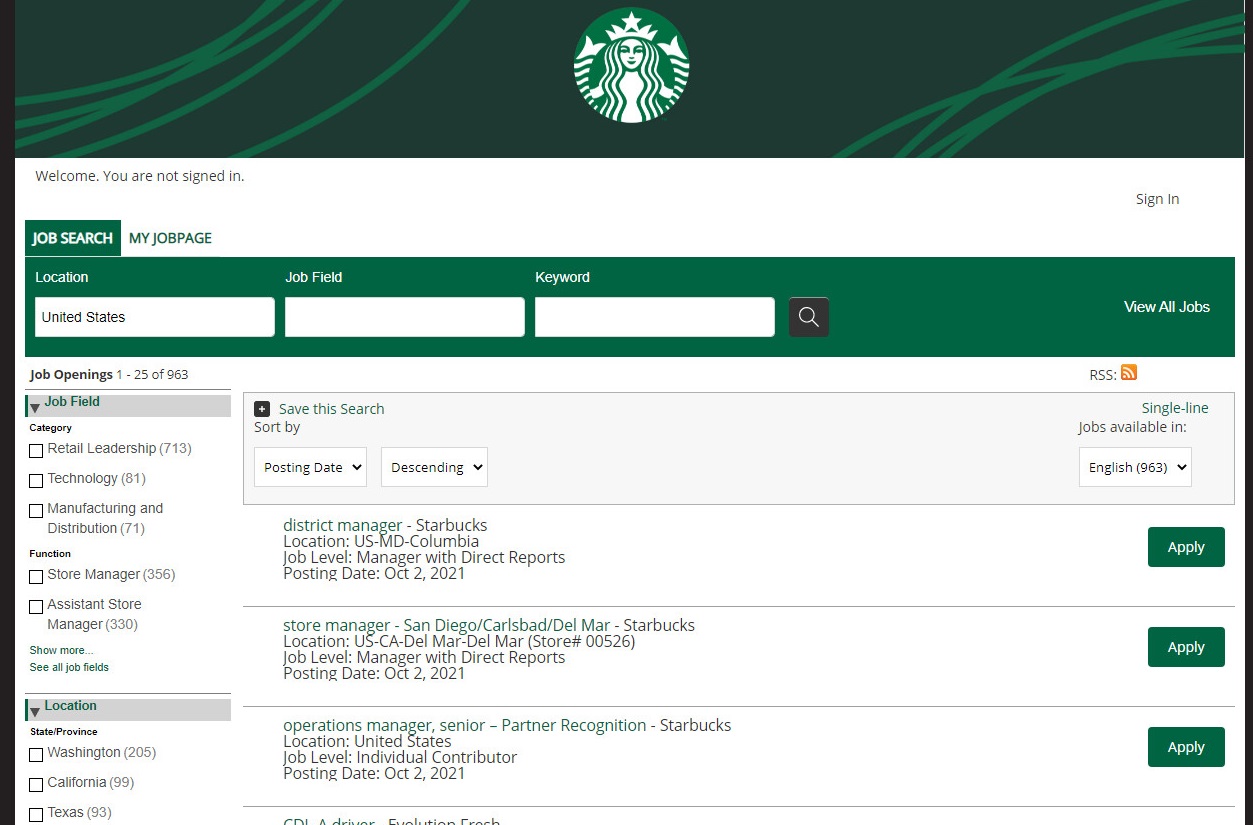Select the Washington state checkbox
Screen dimensions: 1253x825
click(36, 754)
